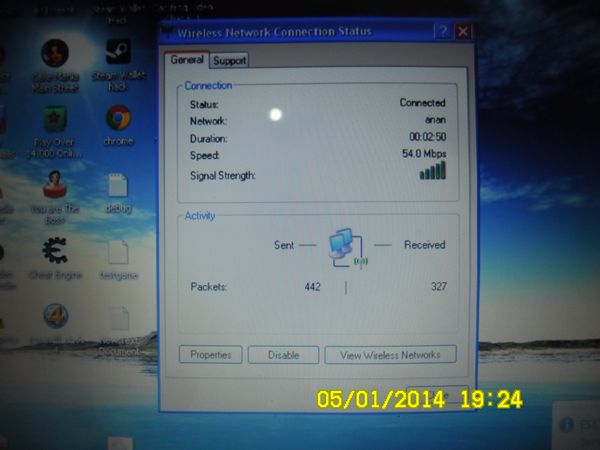Switch to the General tab
The width and height of the screenshot is (600, 450).
pos(187,60)
